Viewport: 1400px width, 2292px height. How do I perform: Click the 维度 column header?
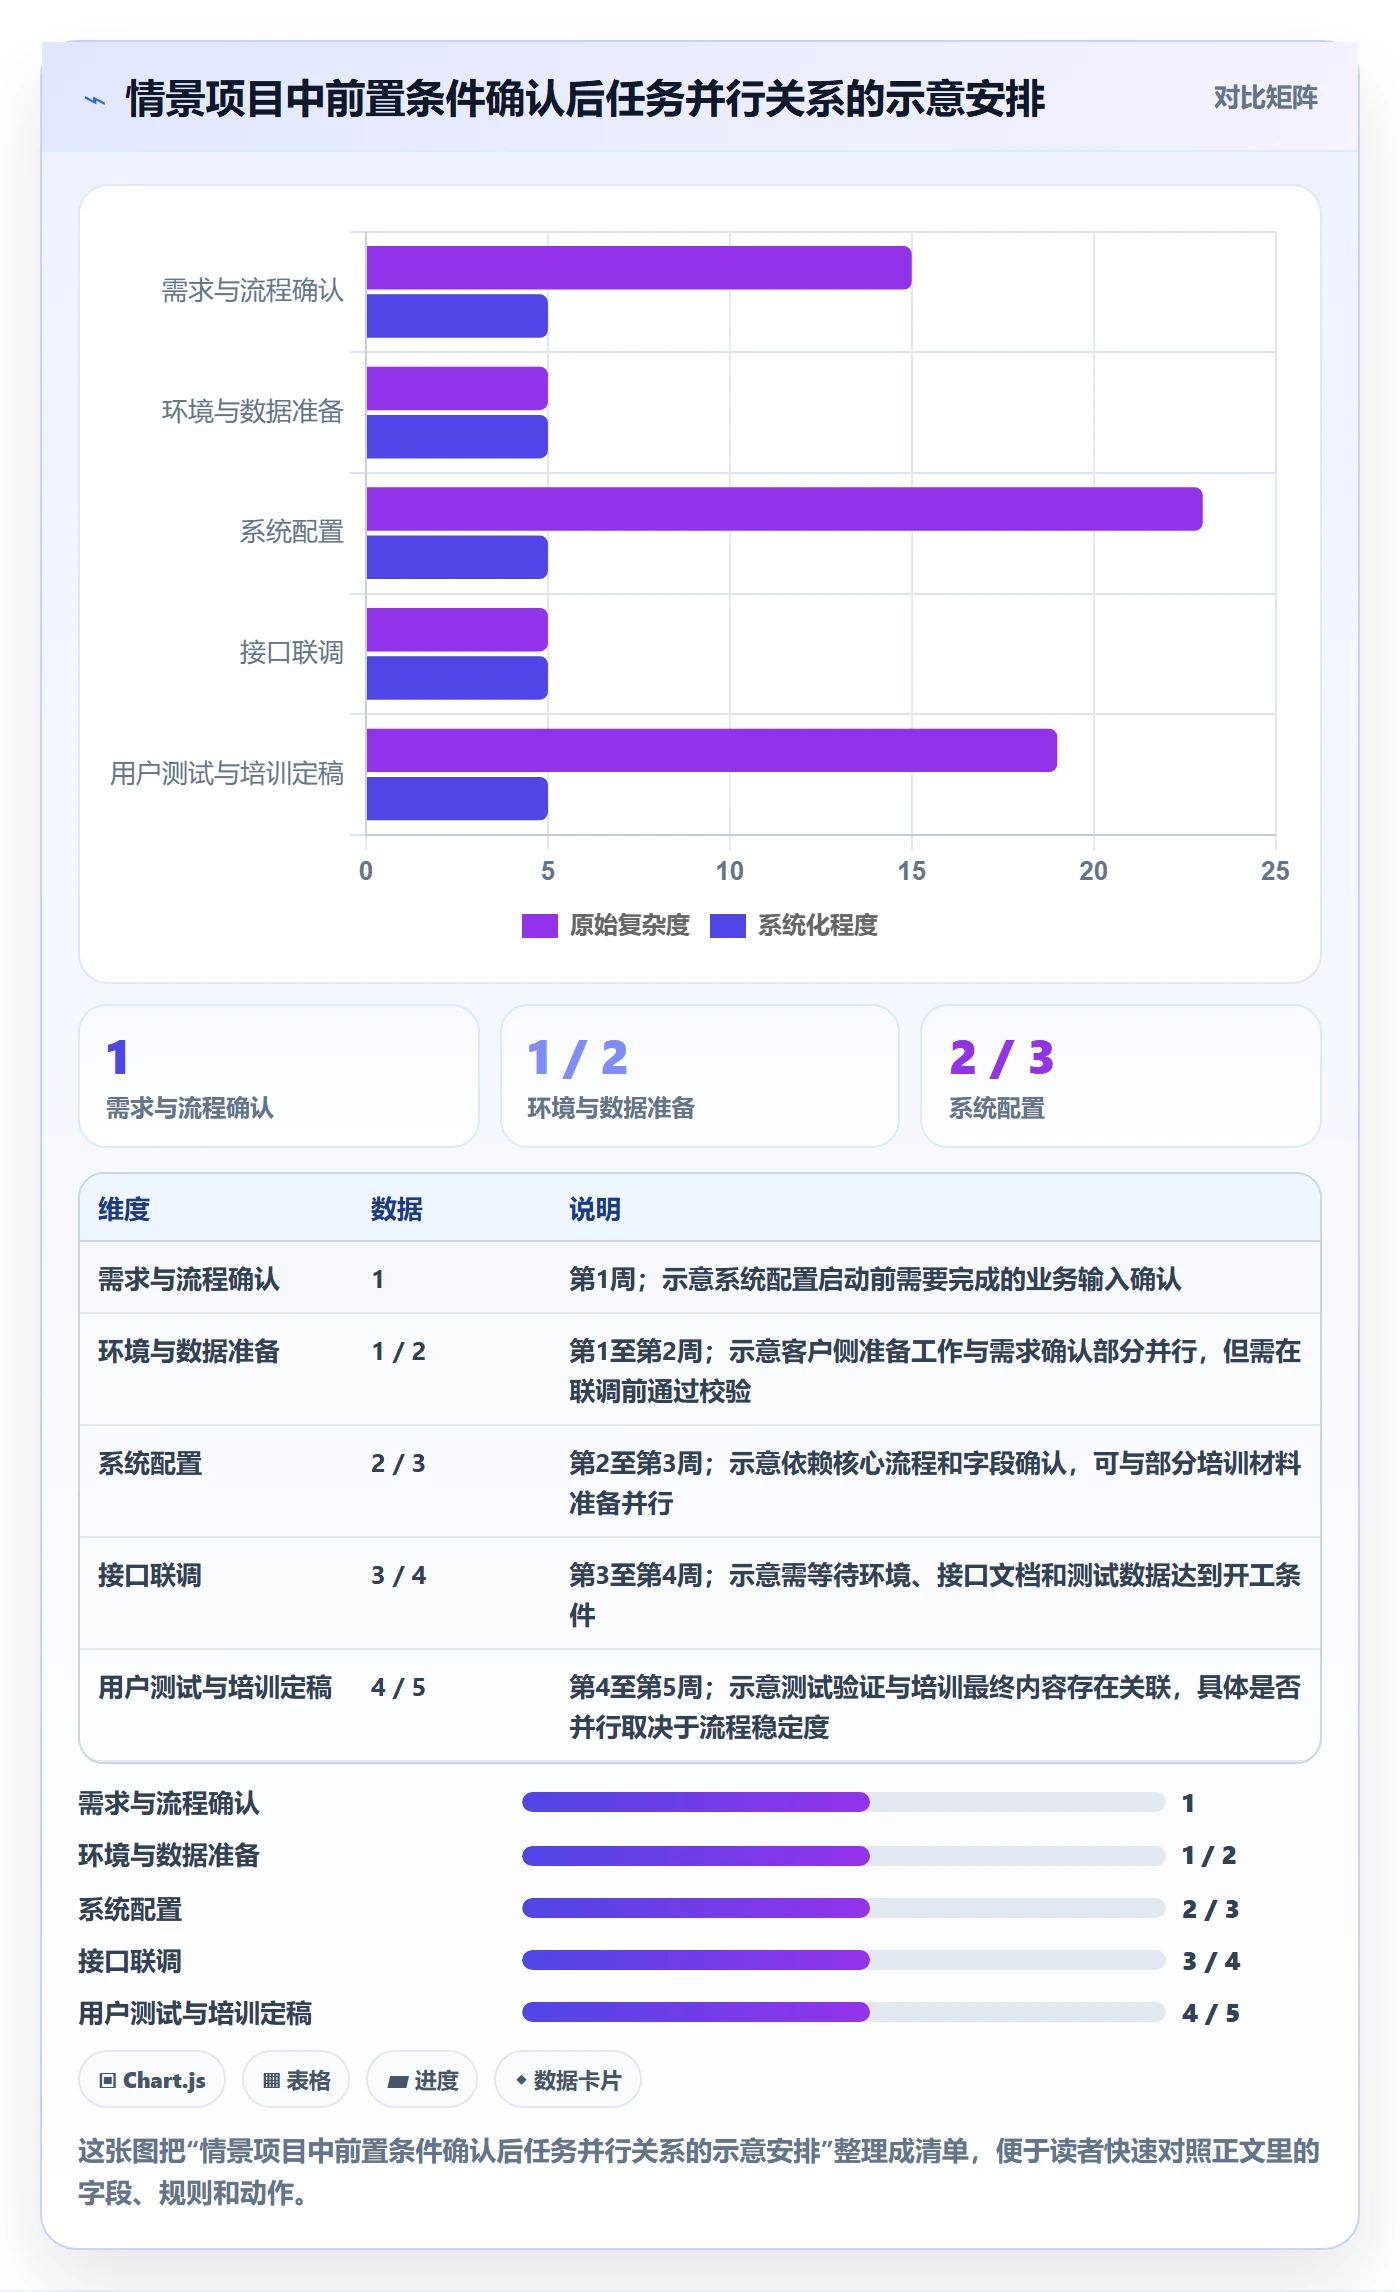tap(124, 1209)
